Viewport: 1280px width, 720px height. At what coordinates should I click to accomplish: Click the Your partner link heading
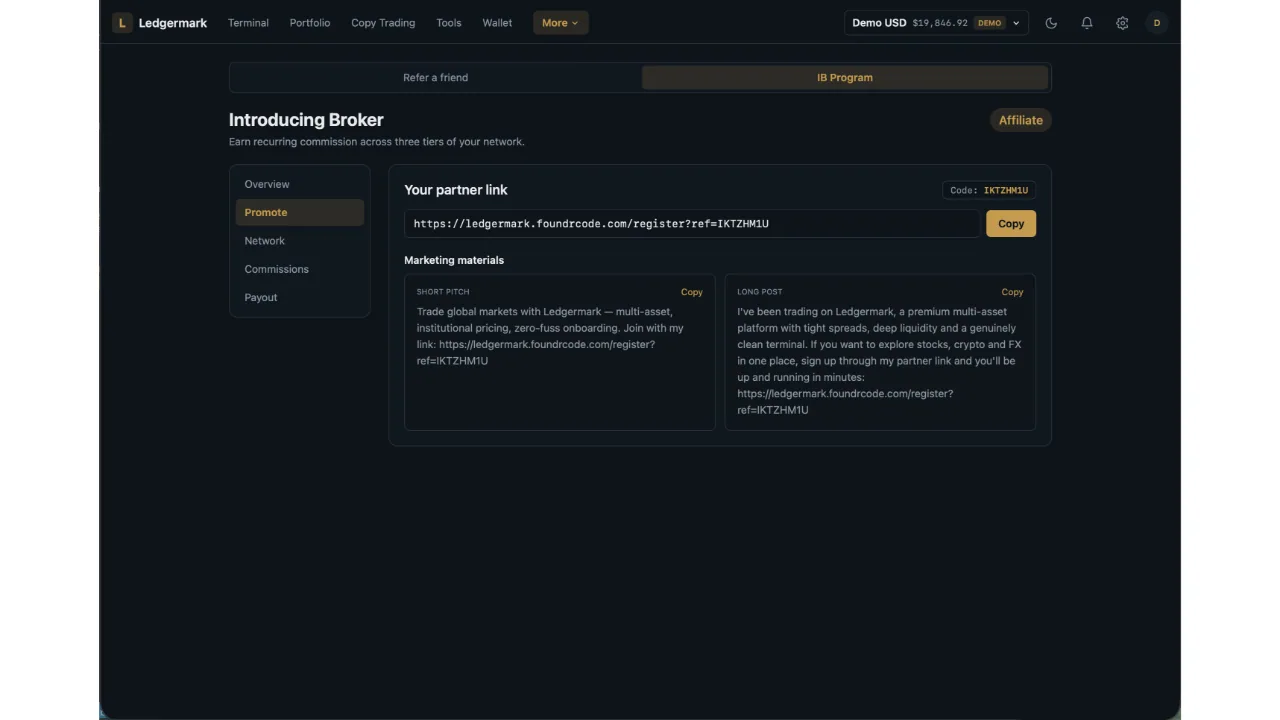click(x=456, y=190)
